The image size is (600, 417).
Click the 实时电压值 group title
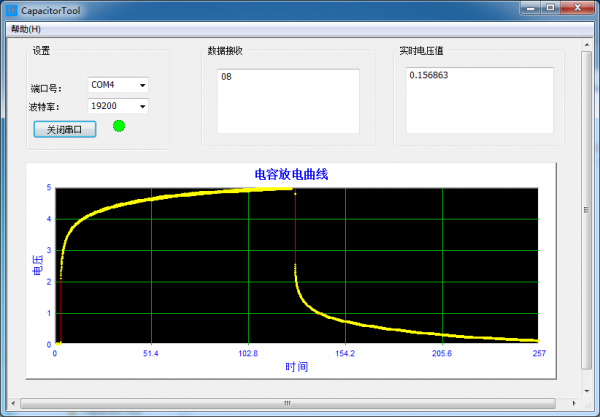tap(421, 50)
